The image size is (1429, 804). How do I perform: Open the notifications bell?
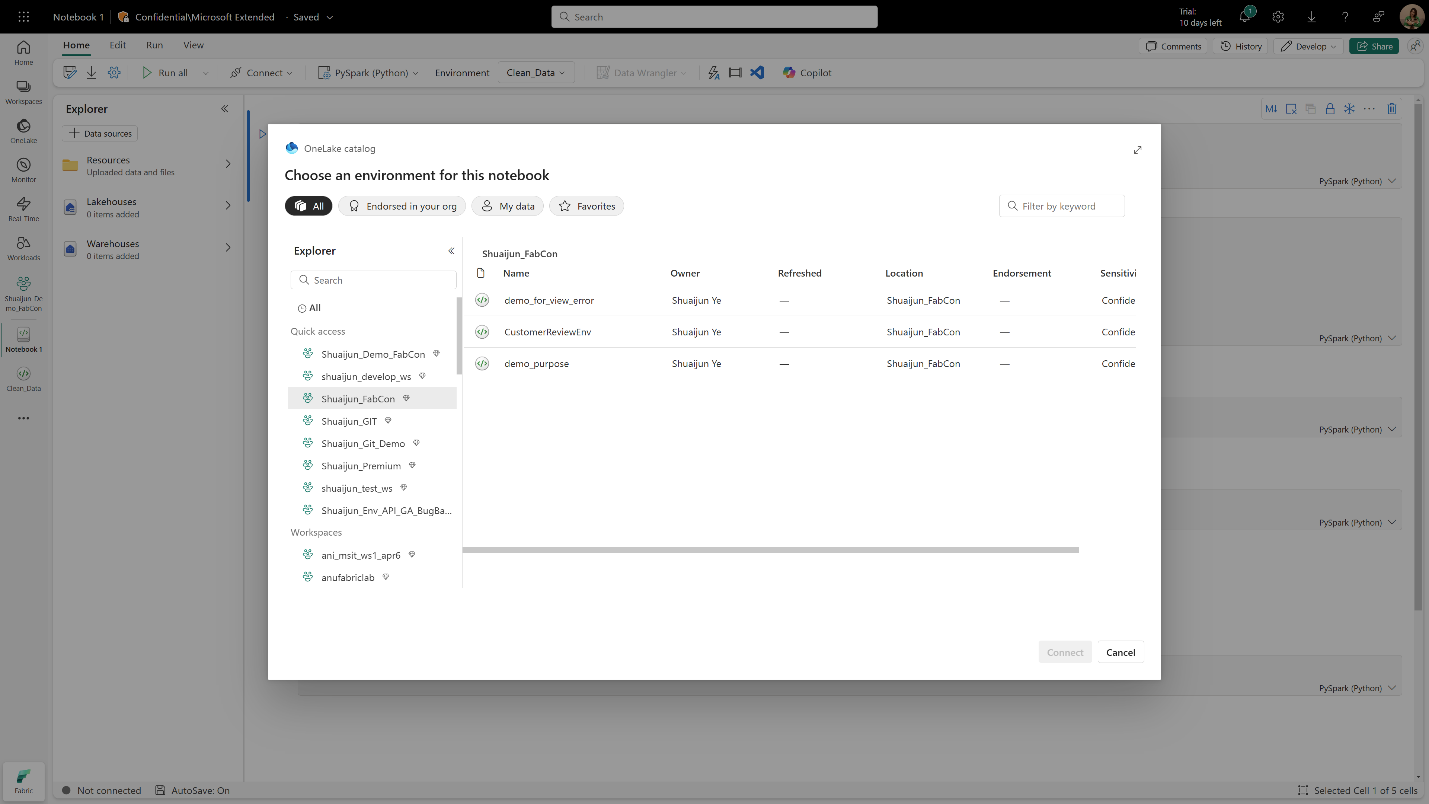[1246, 16]
